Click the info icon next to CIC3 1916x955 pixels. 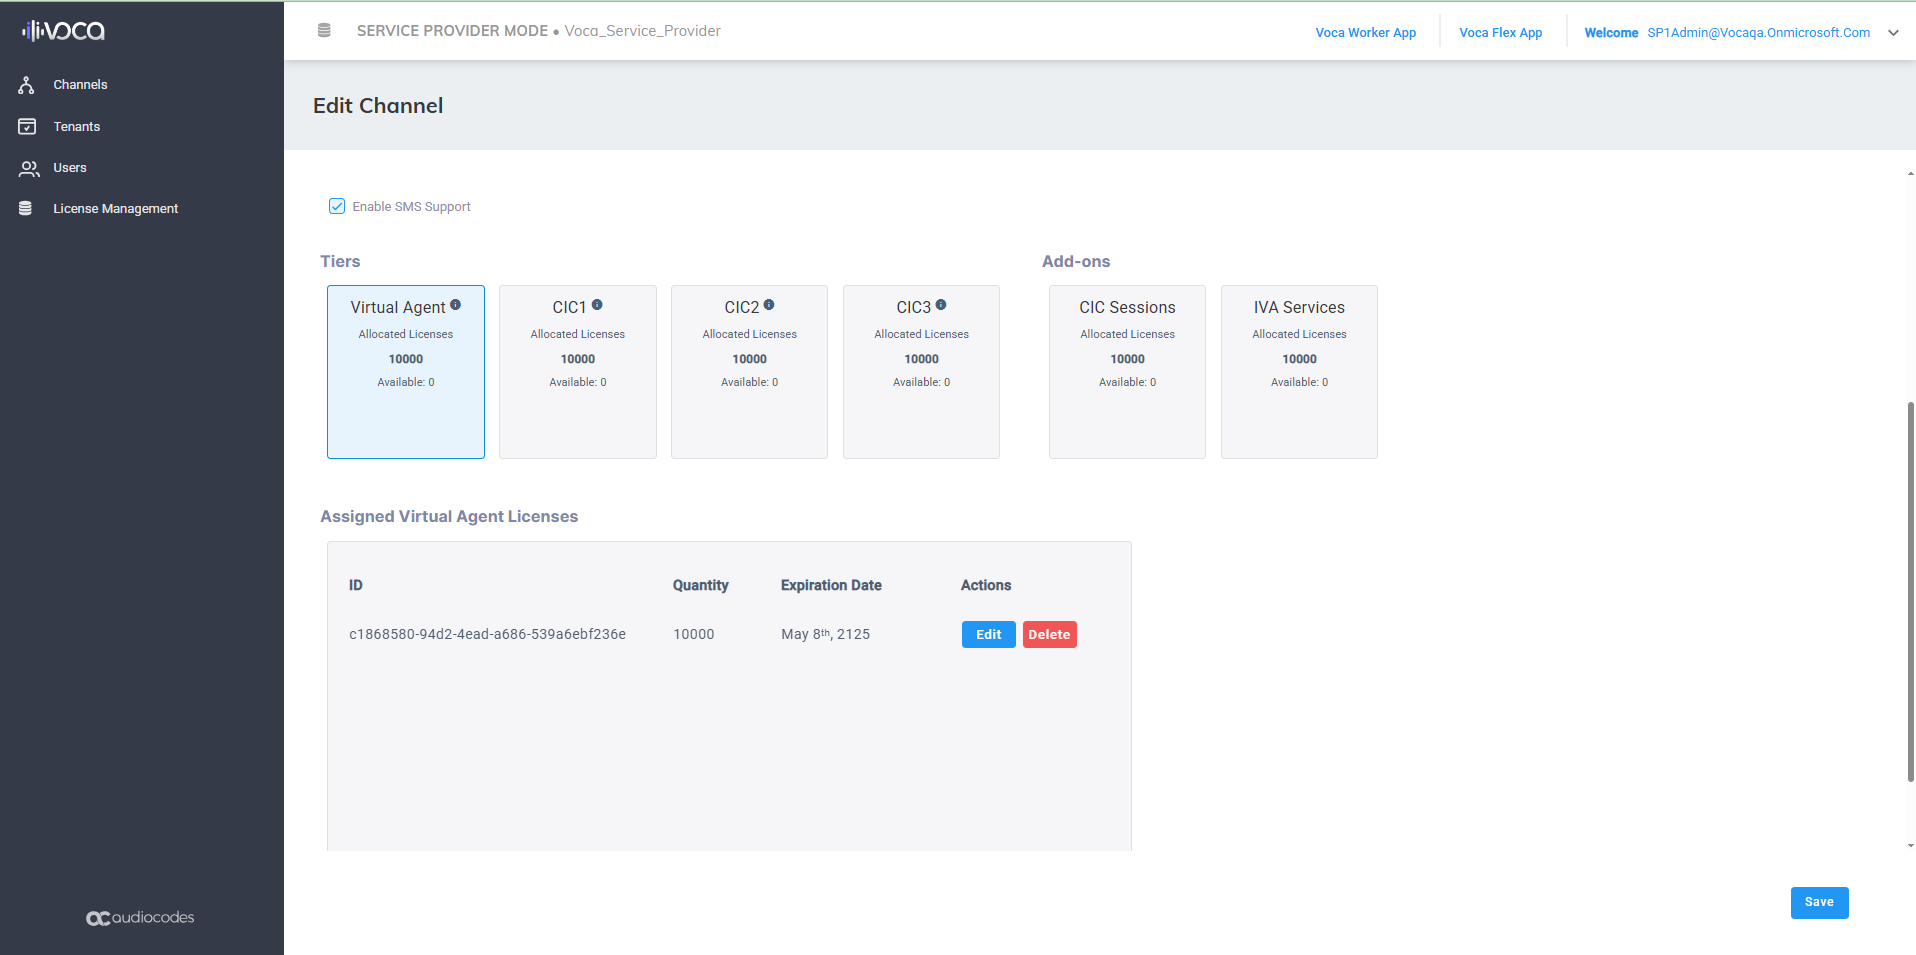tap(941, 305)
